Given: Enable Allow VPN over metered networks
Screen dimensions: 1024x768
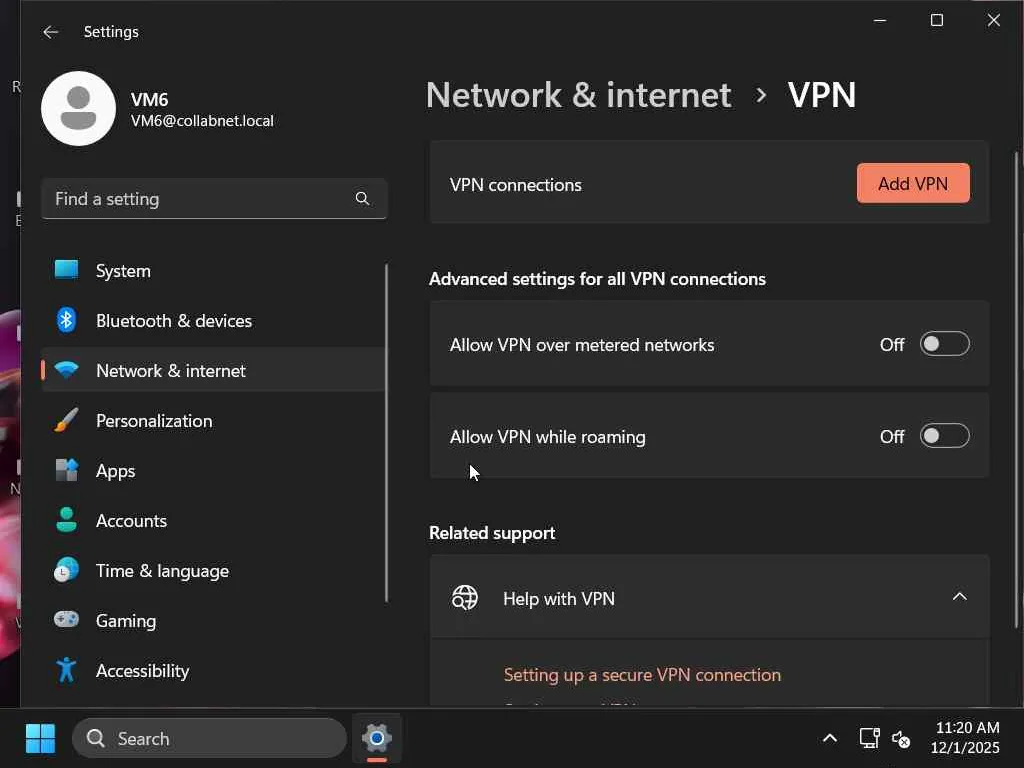Looking at the screenshot, I should point(944,344).
